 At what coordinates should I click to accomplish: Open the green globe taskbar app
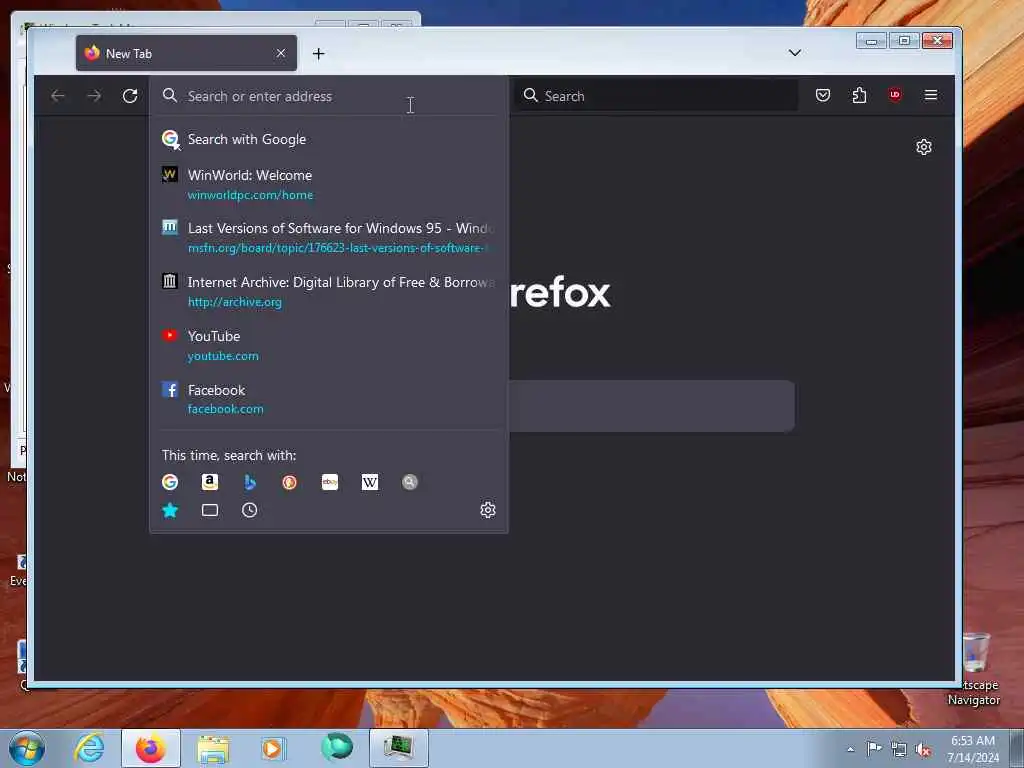pyautogui.click(x=337, y=747)
